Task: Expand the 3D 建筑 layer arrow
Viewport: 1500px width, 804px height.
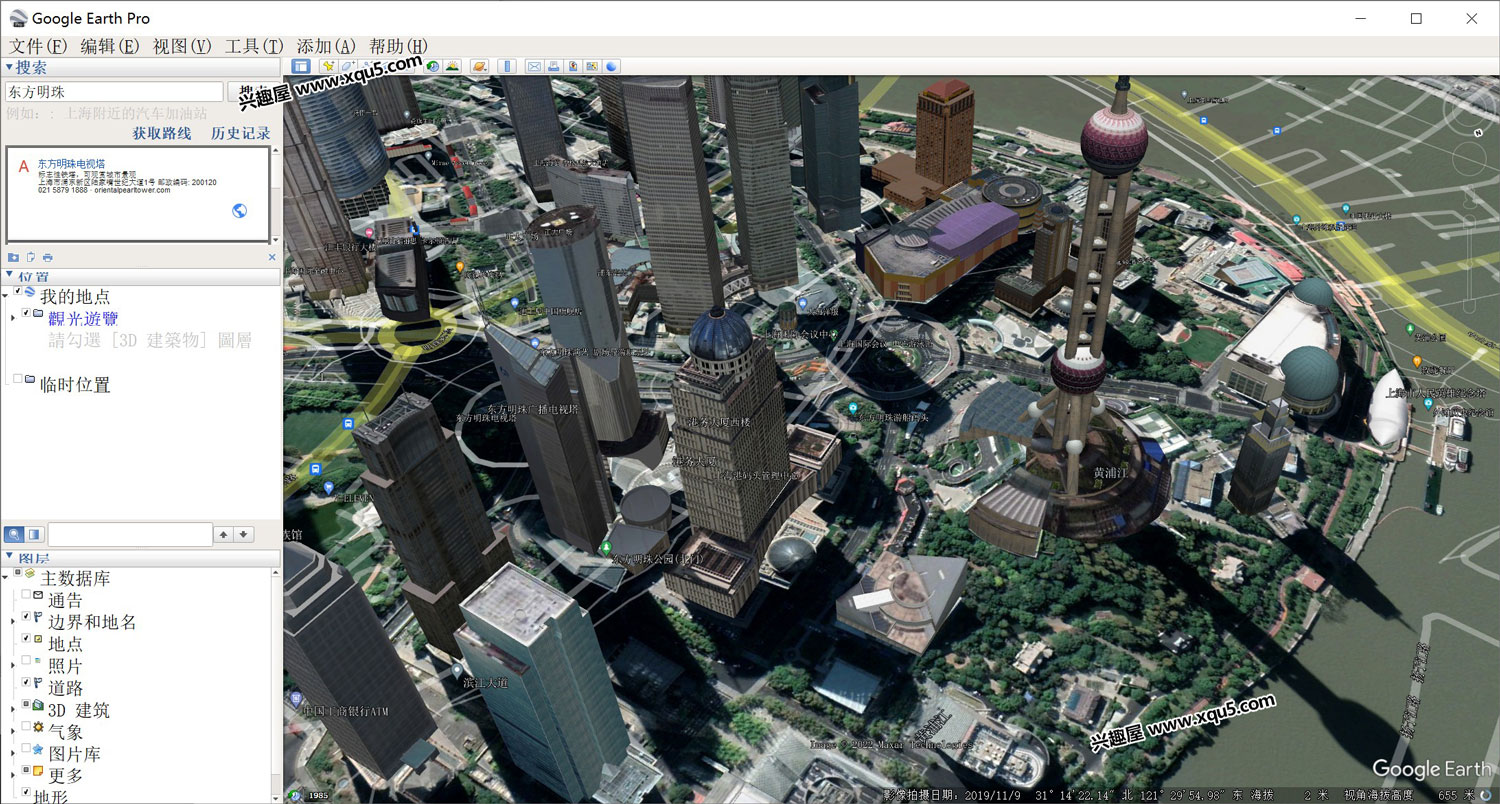Action: point(12,709)
